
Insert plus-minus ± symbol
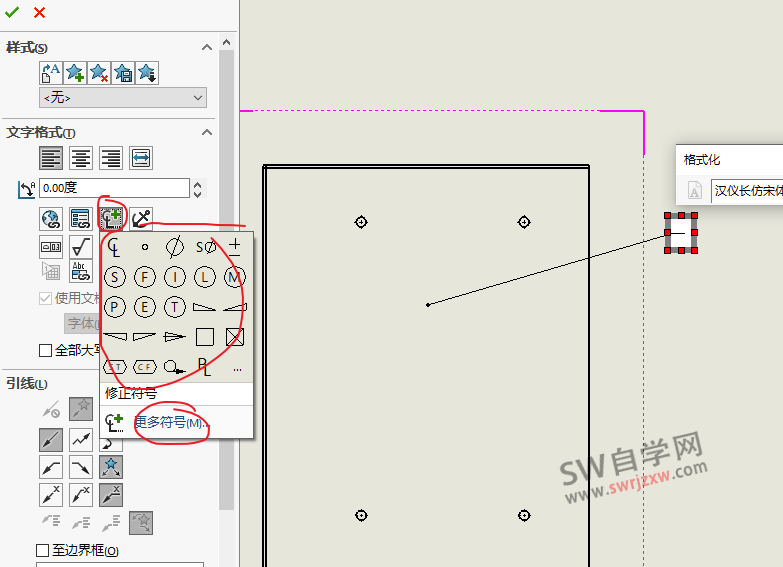[235, 247]
